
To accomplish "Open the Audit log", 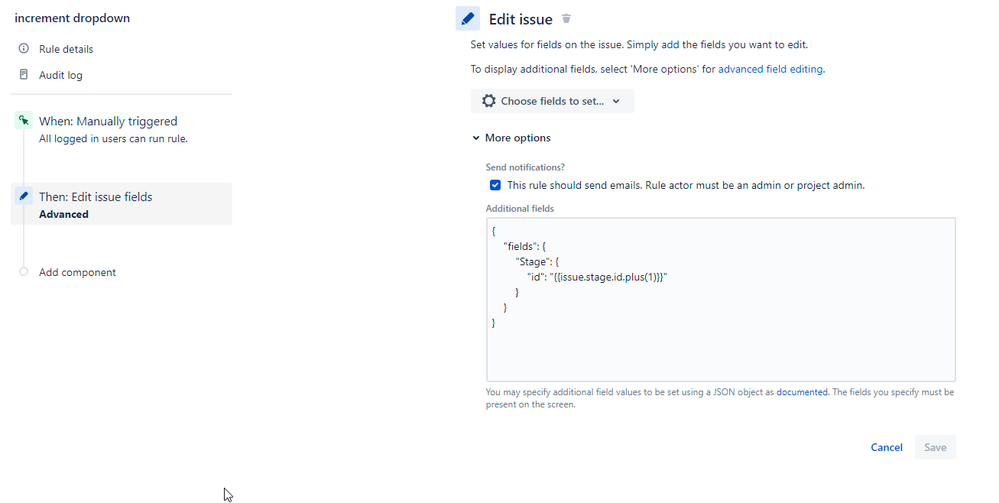I will tap(61, 75).
